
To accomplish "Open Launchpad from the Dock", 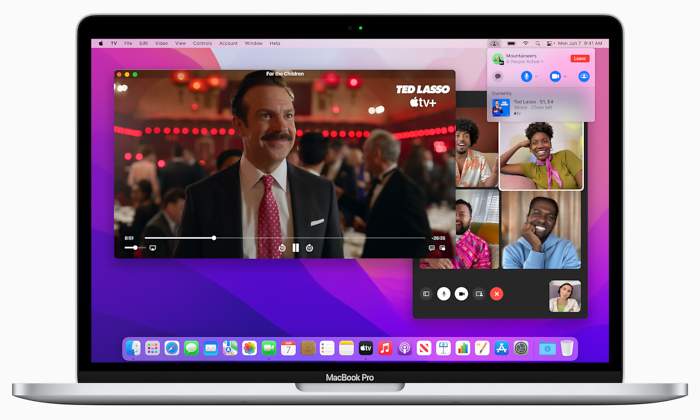I will [152, 348].
